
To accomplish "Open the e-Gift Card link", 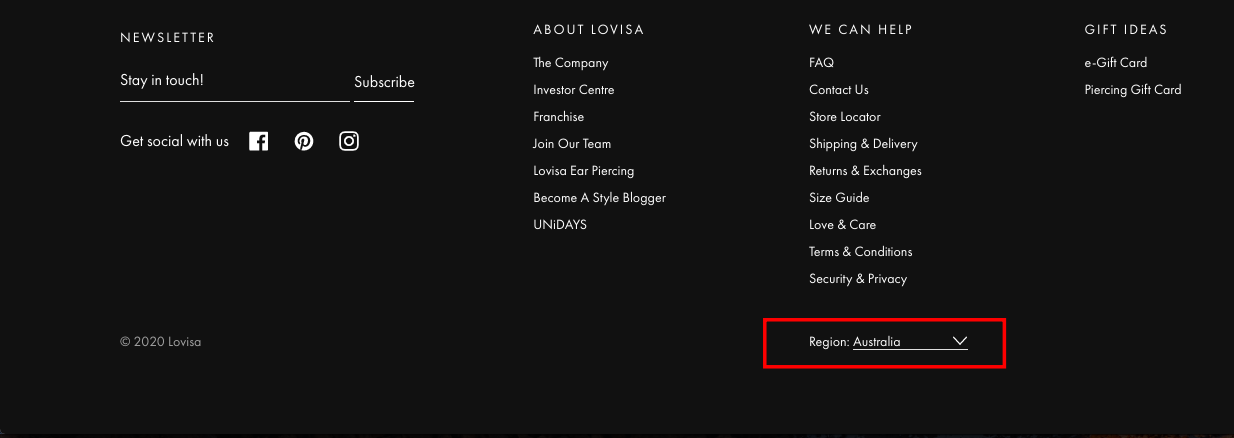I will [1115, 63].
